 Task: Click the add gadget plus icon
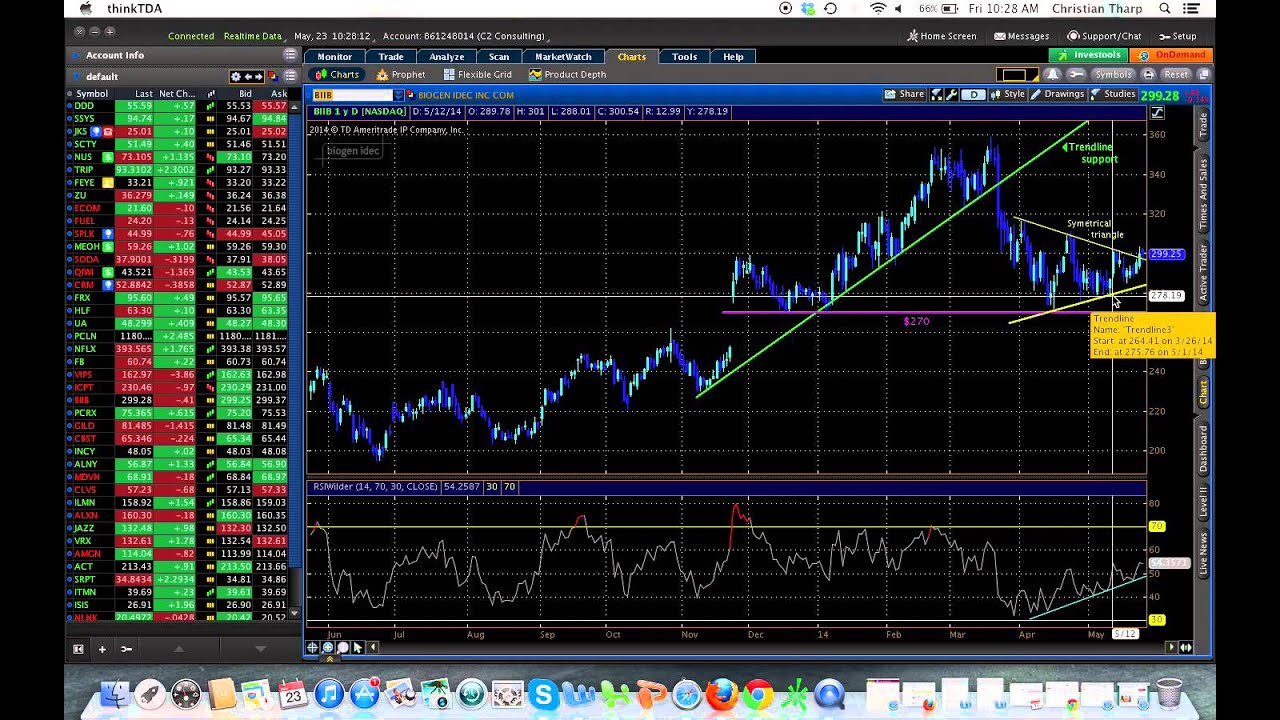pos(101,649)
